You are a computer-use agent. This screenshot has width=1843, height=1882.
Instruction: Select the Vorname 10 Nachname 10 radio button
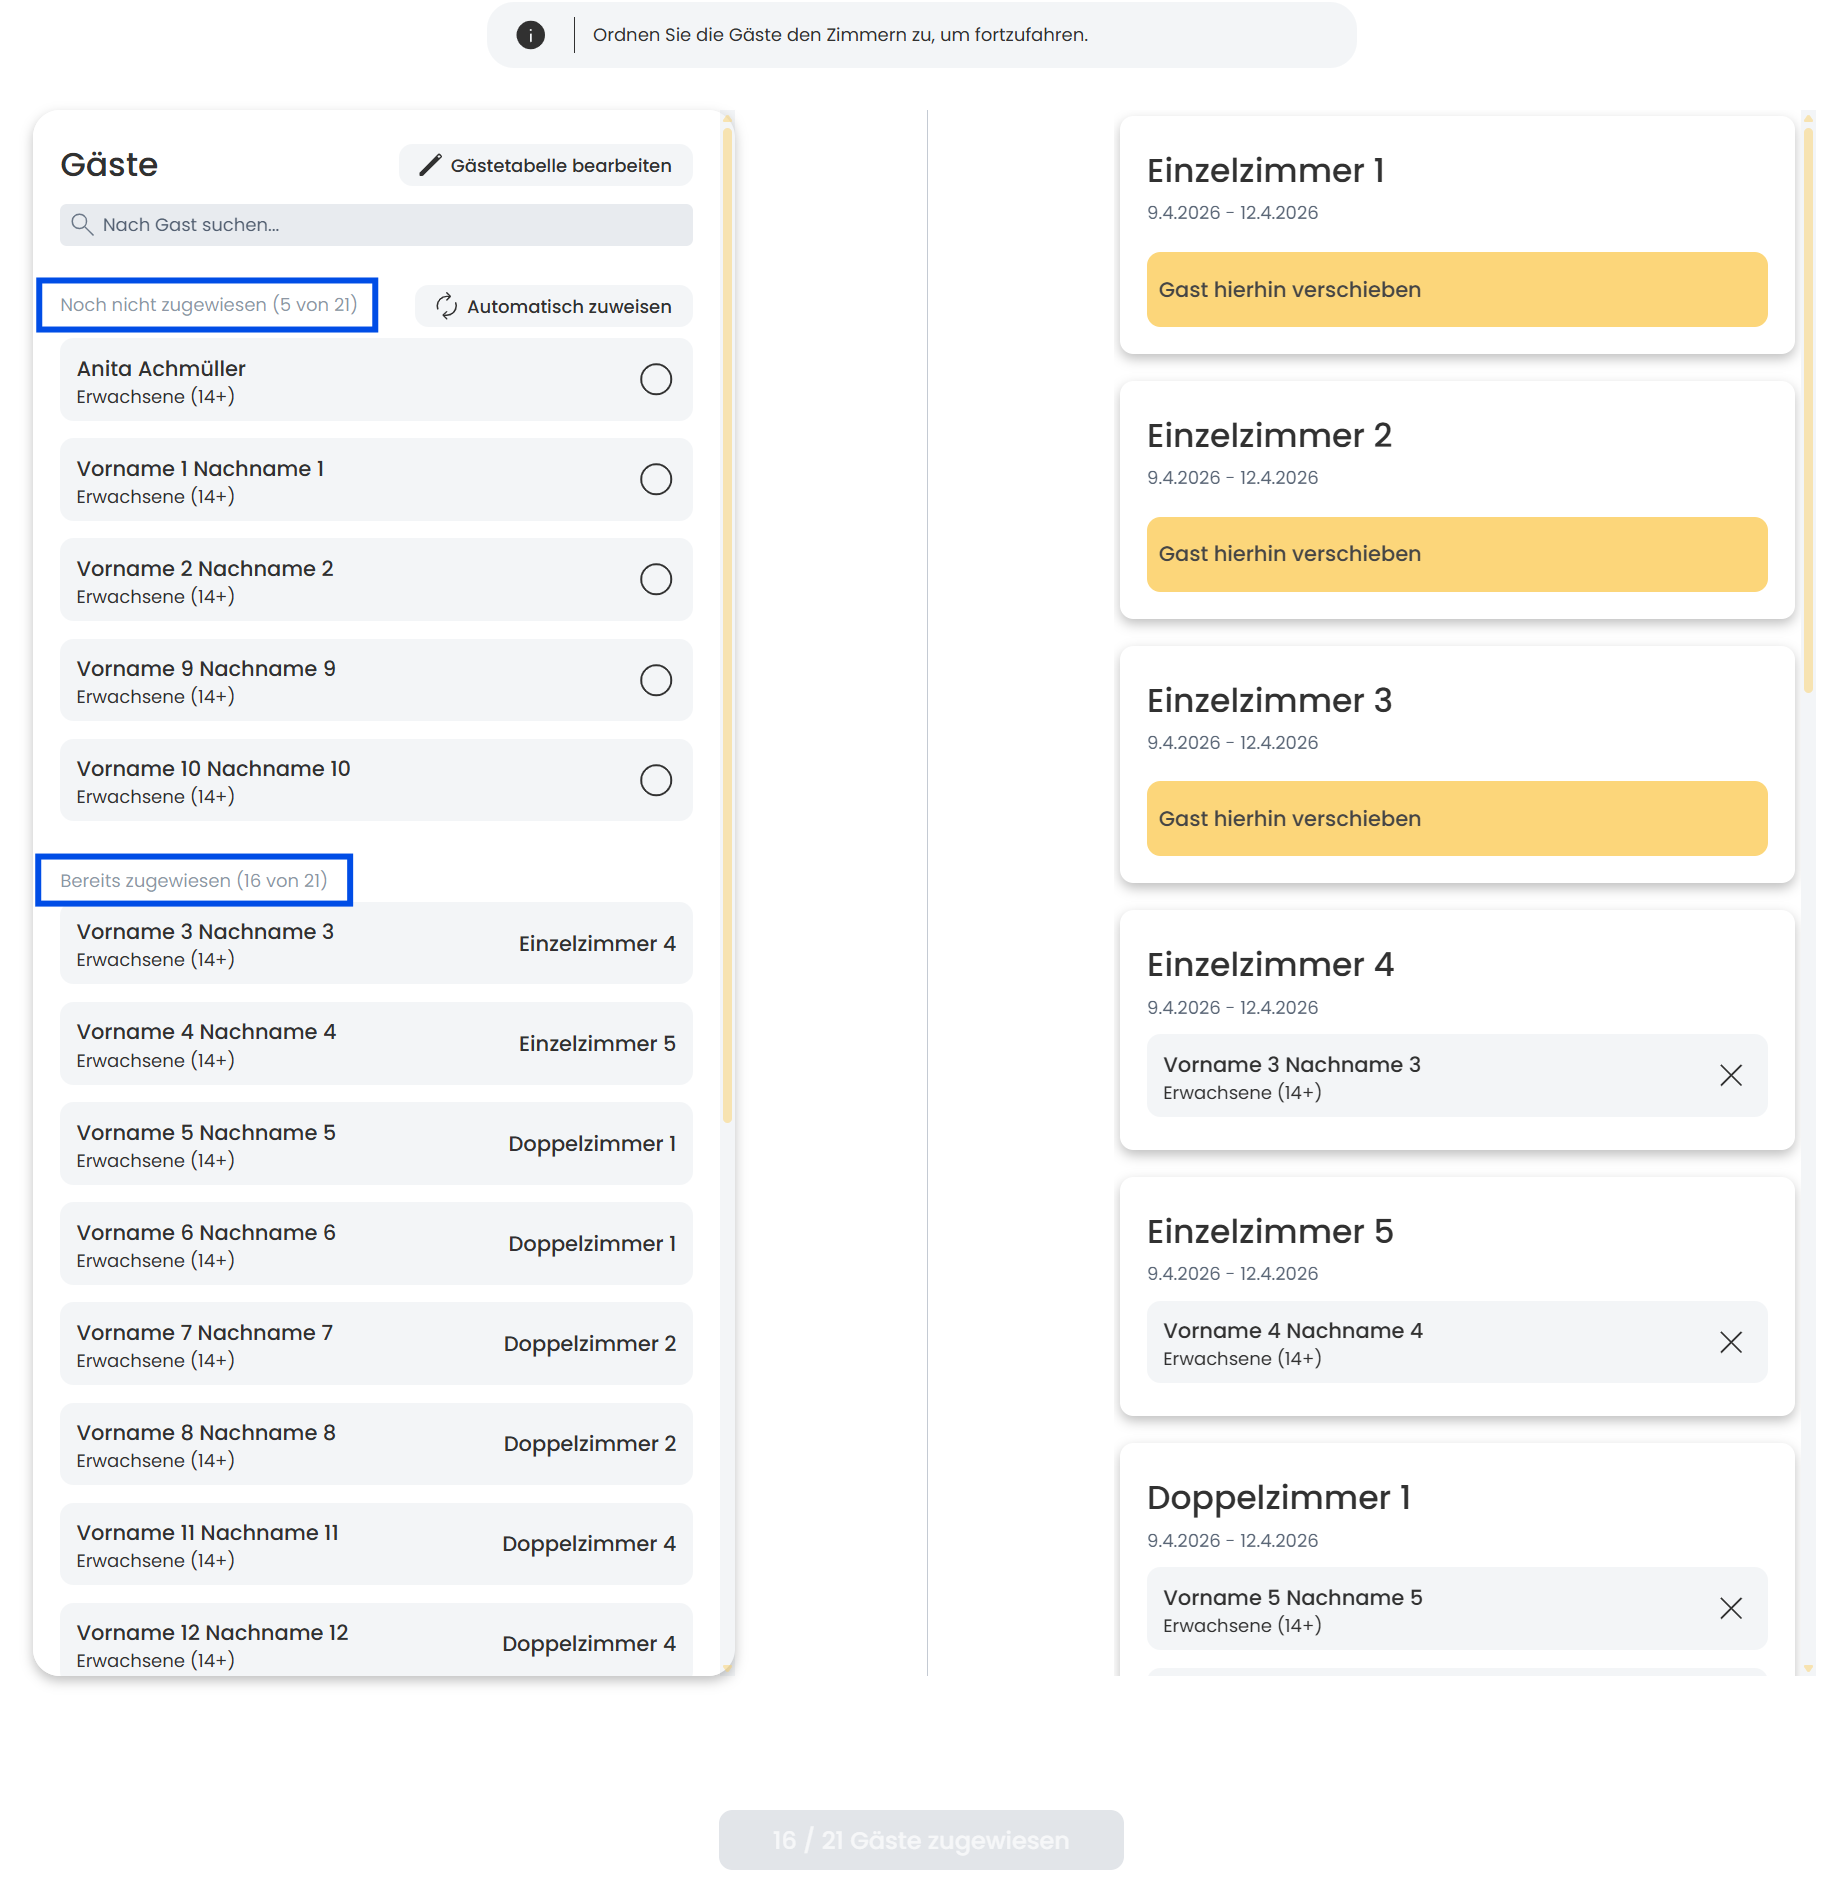(655, 780)
